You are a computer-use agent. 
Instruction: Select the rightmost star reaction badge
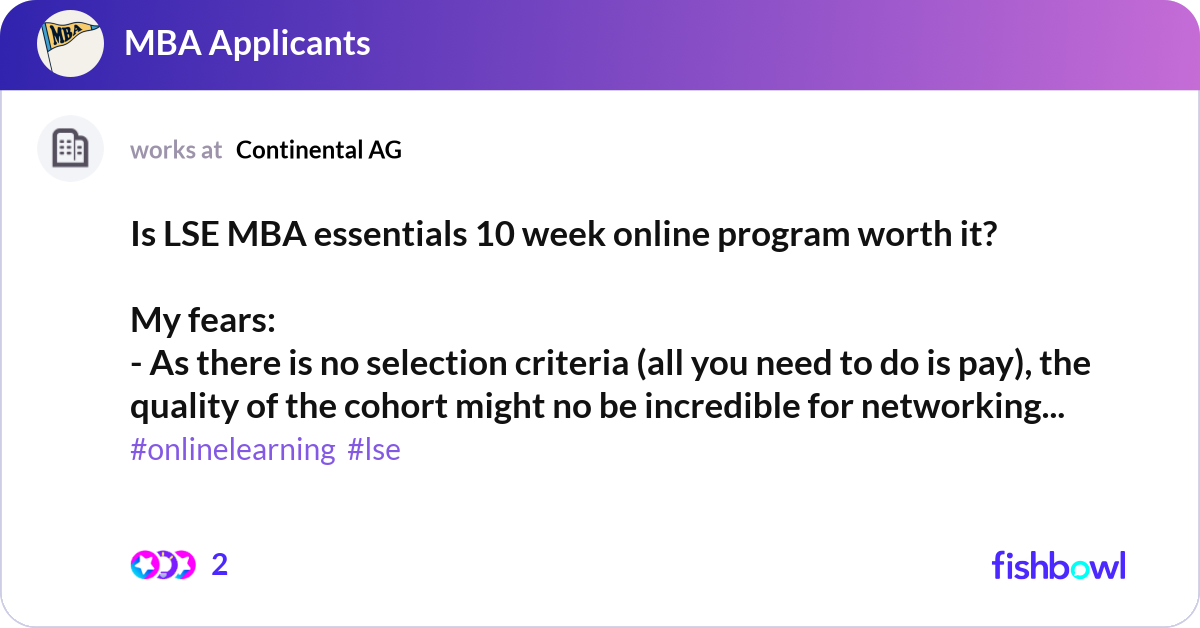(184, 564)
